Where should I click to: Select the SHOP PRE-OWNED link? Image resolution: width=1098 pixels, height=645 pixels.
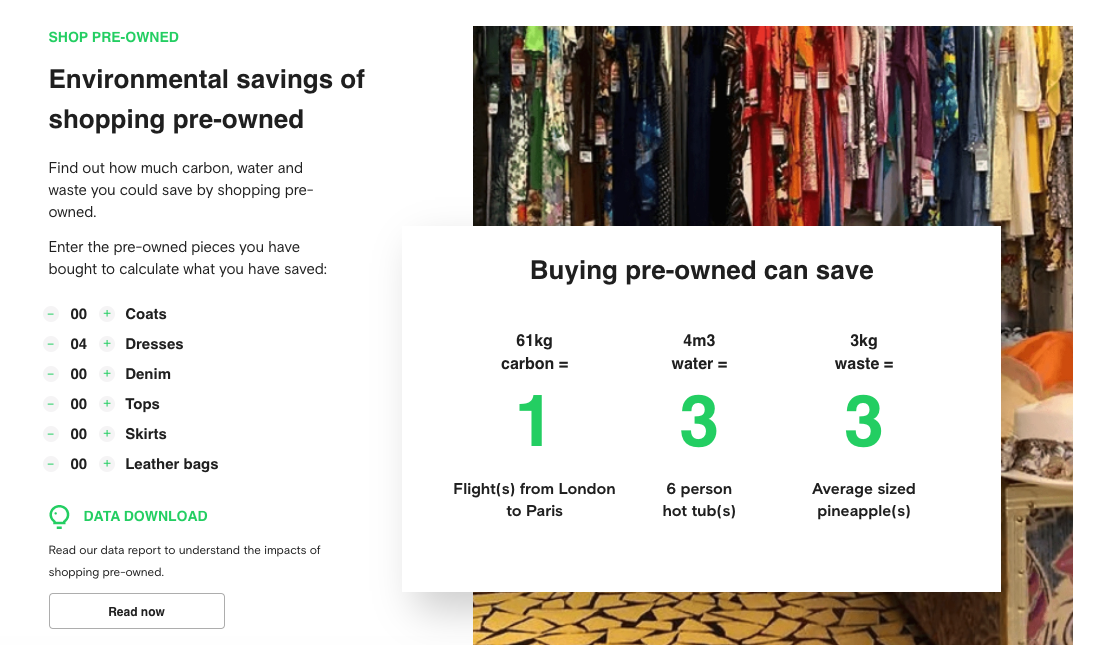113,37
